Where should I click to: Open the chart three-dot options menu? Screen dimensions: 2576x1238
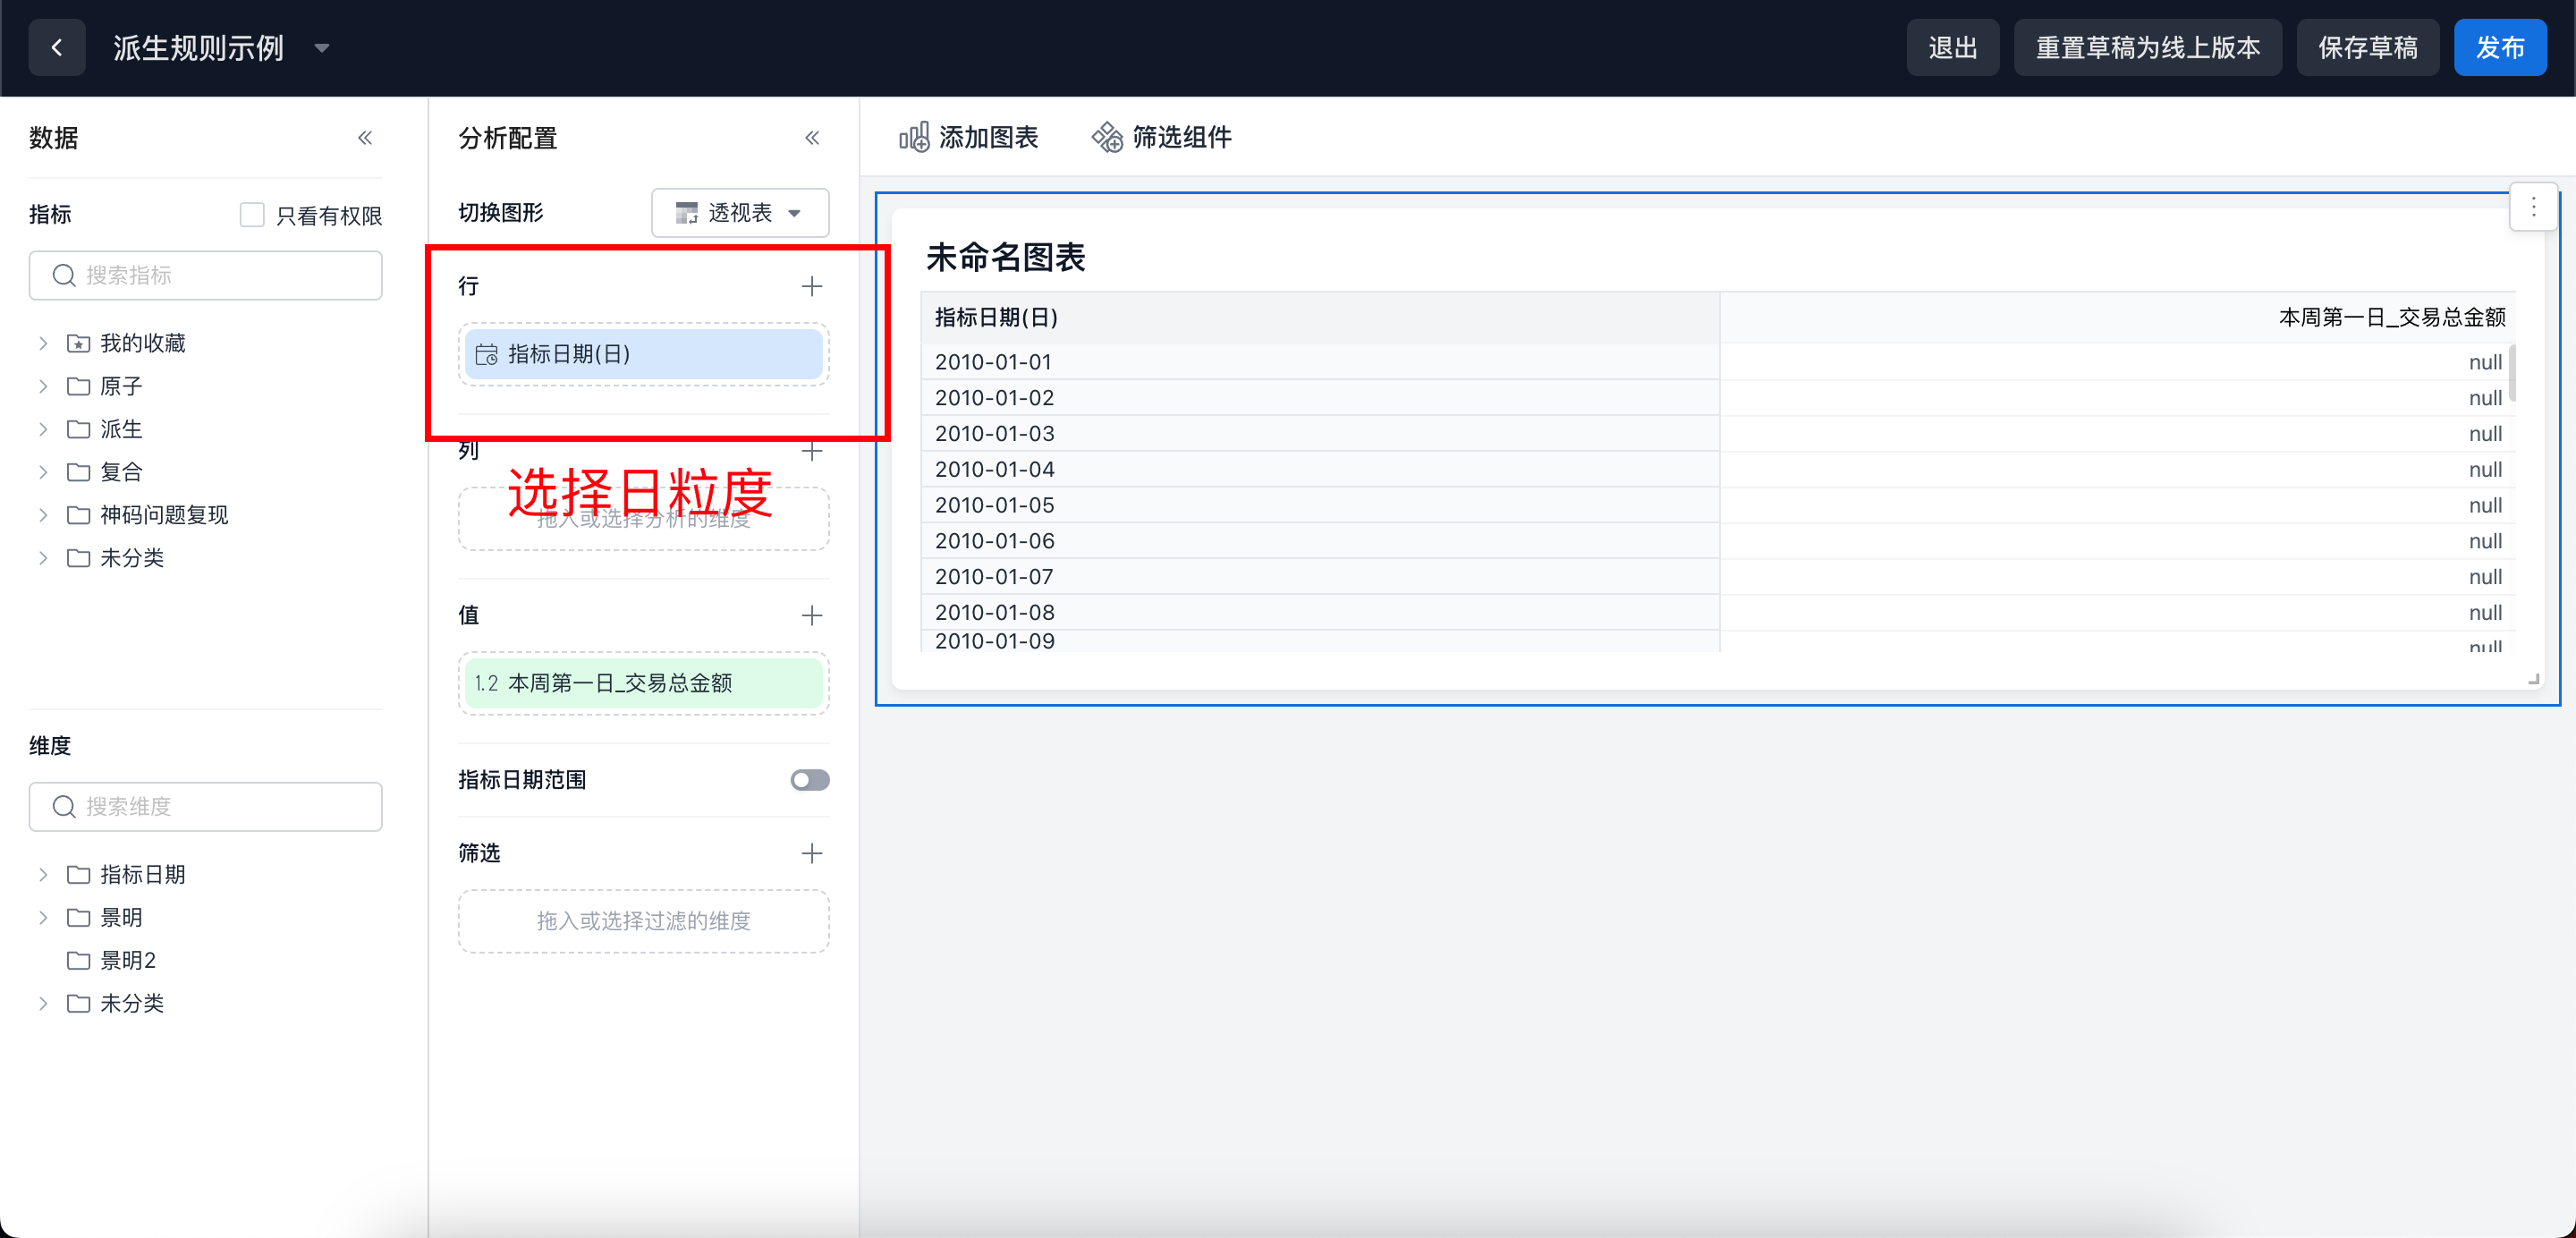2533,207
